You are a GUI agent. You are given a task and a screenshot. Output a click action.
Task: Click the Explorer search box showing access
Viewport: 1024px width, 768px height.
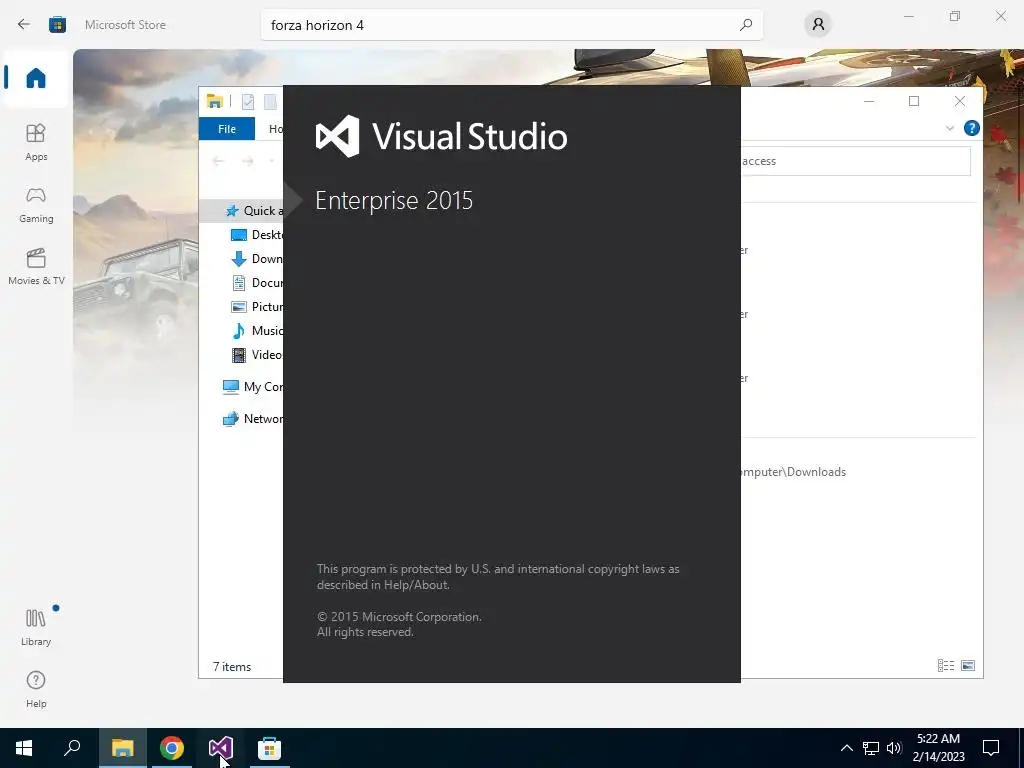pyautogui.click(x=856, y=161)
